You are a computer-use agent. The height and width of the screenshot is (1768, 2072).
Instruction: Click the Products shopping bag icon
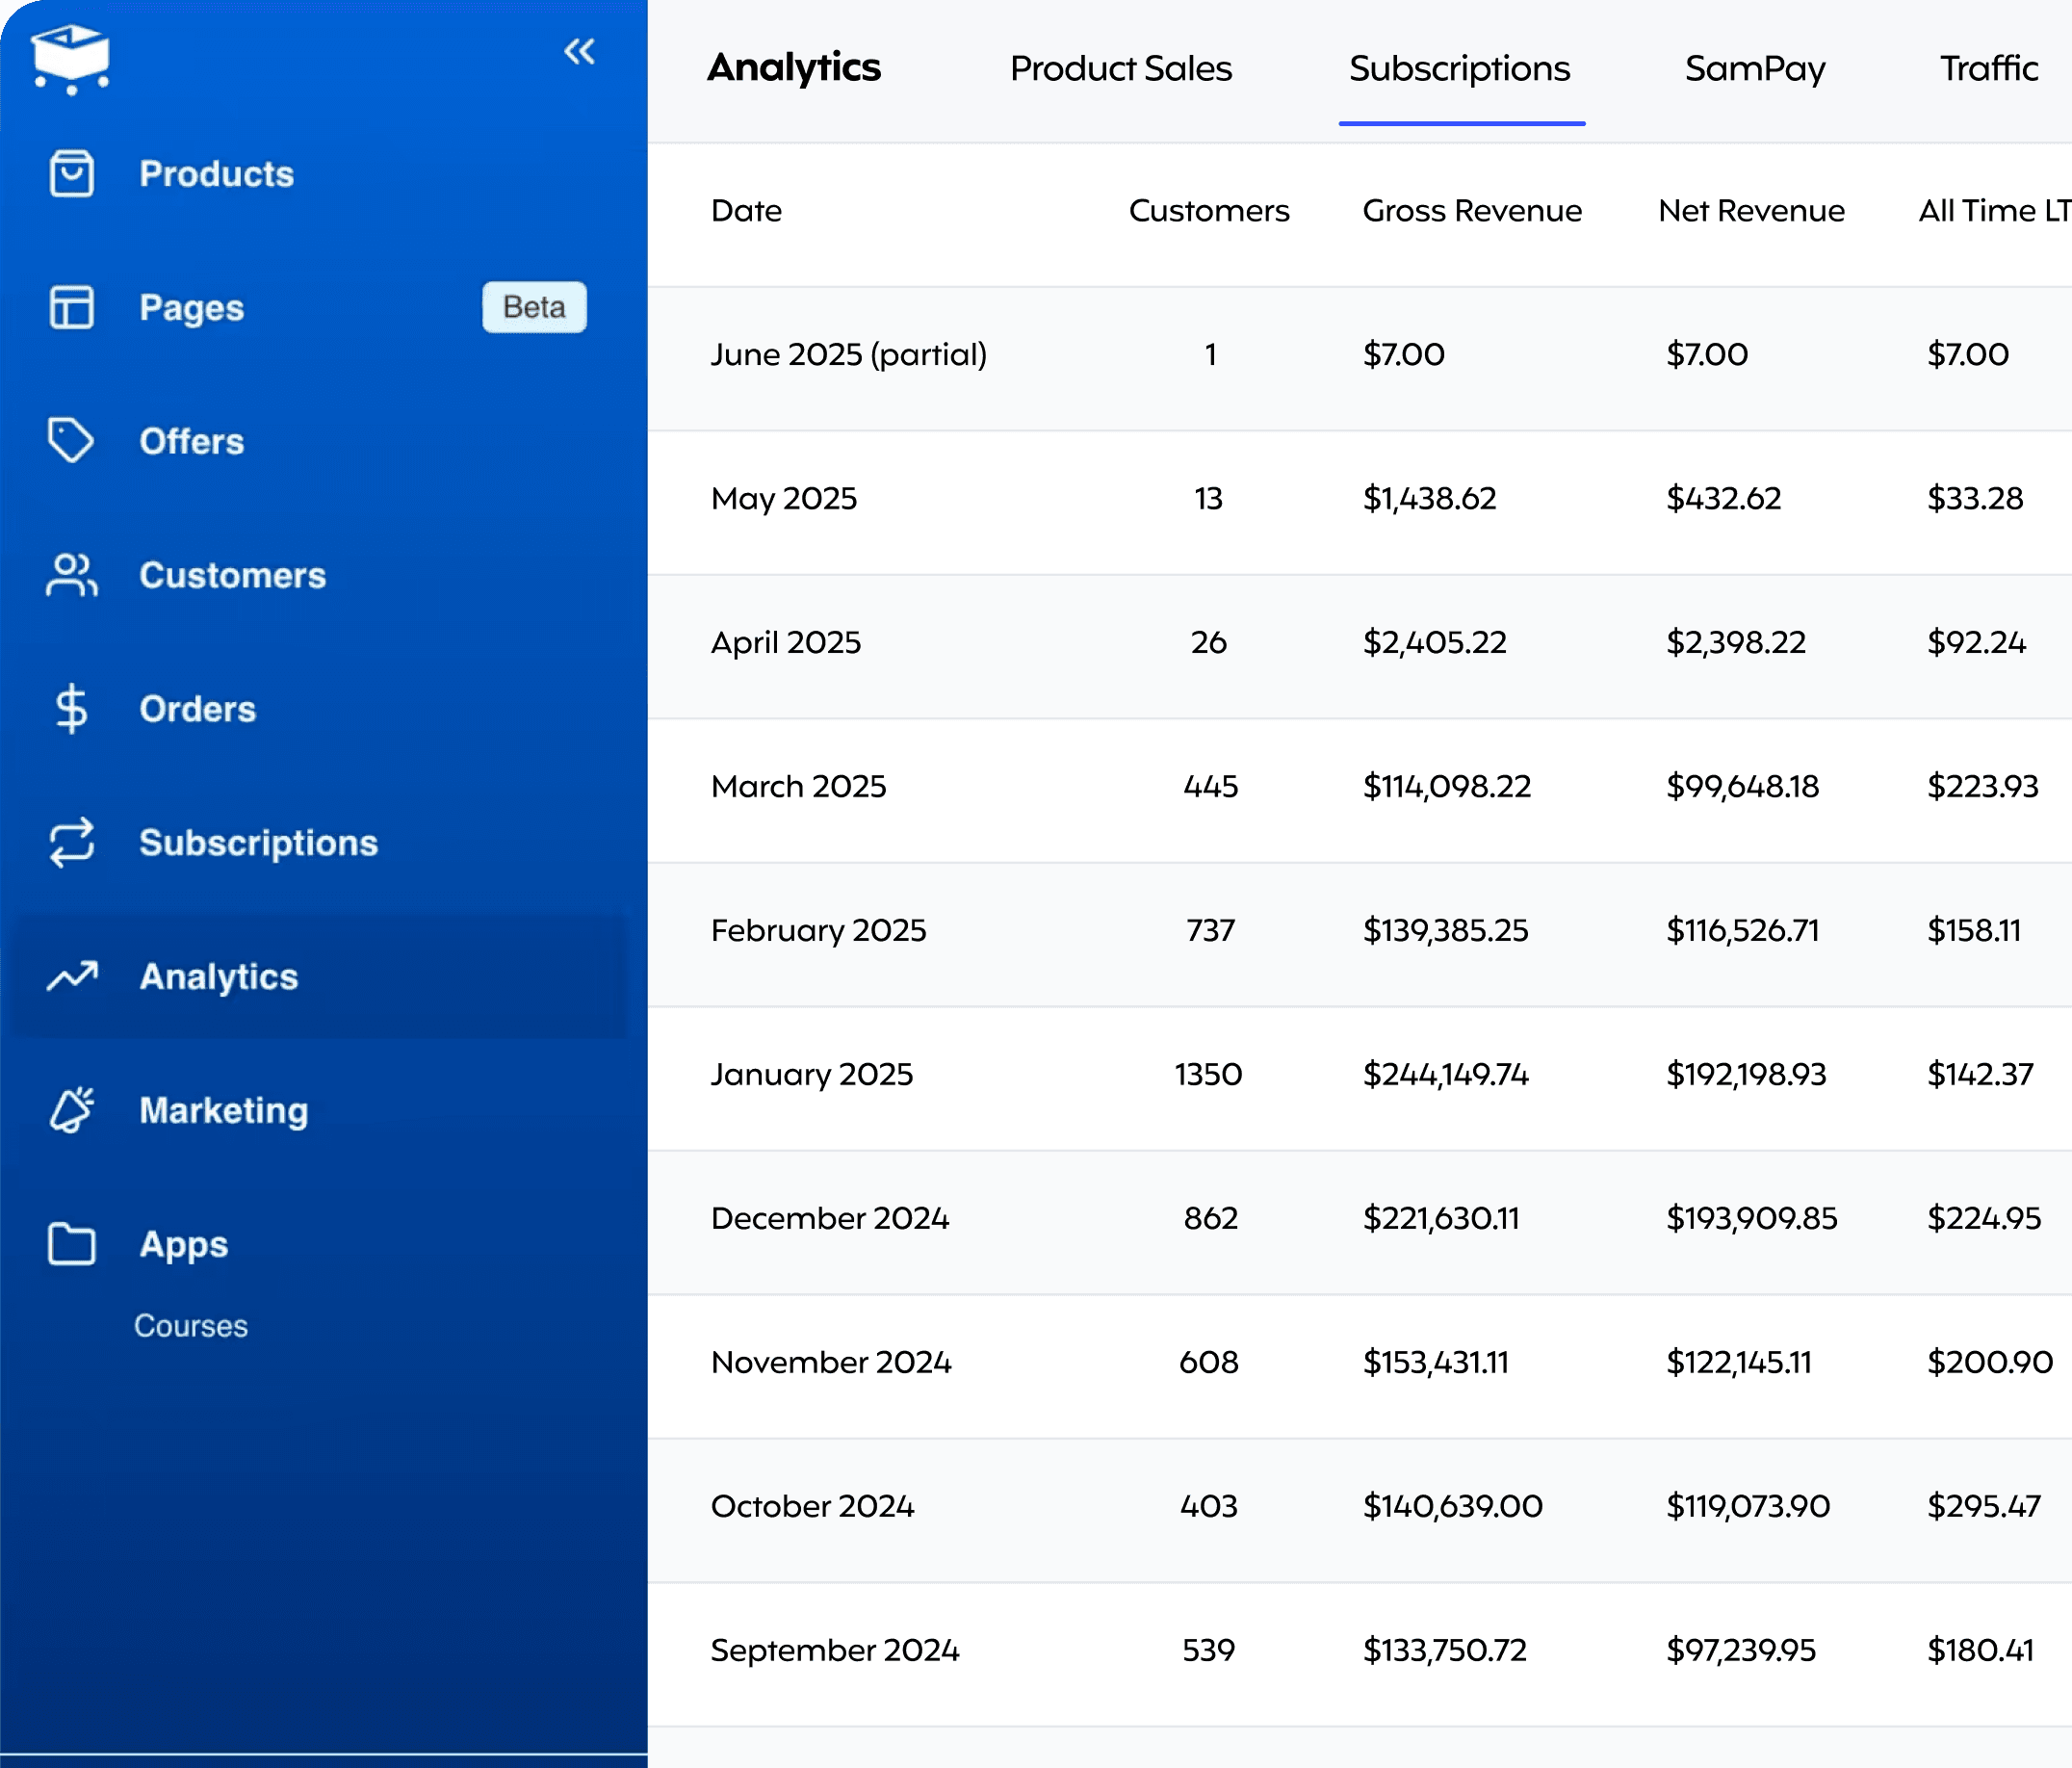71,174
